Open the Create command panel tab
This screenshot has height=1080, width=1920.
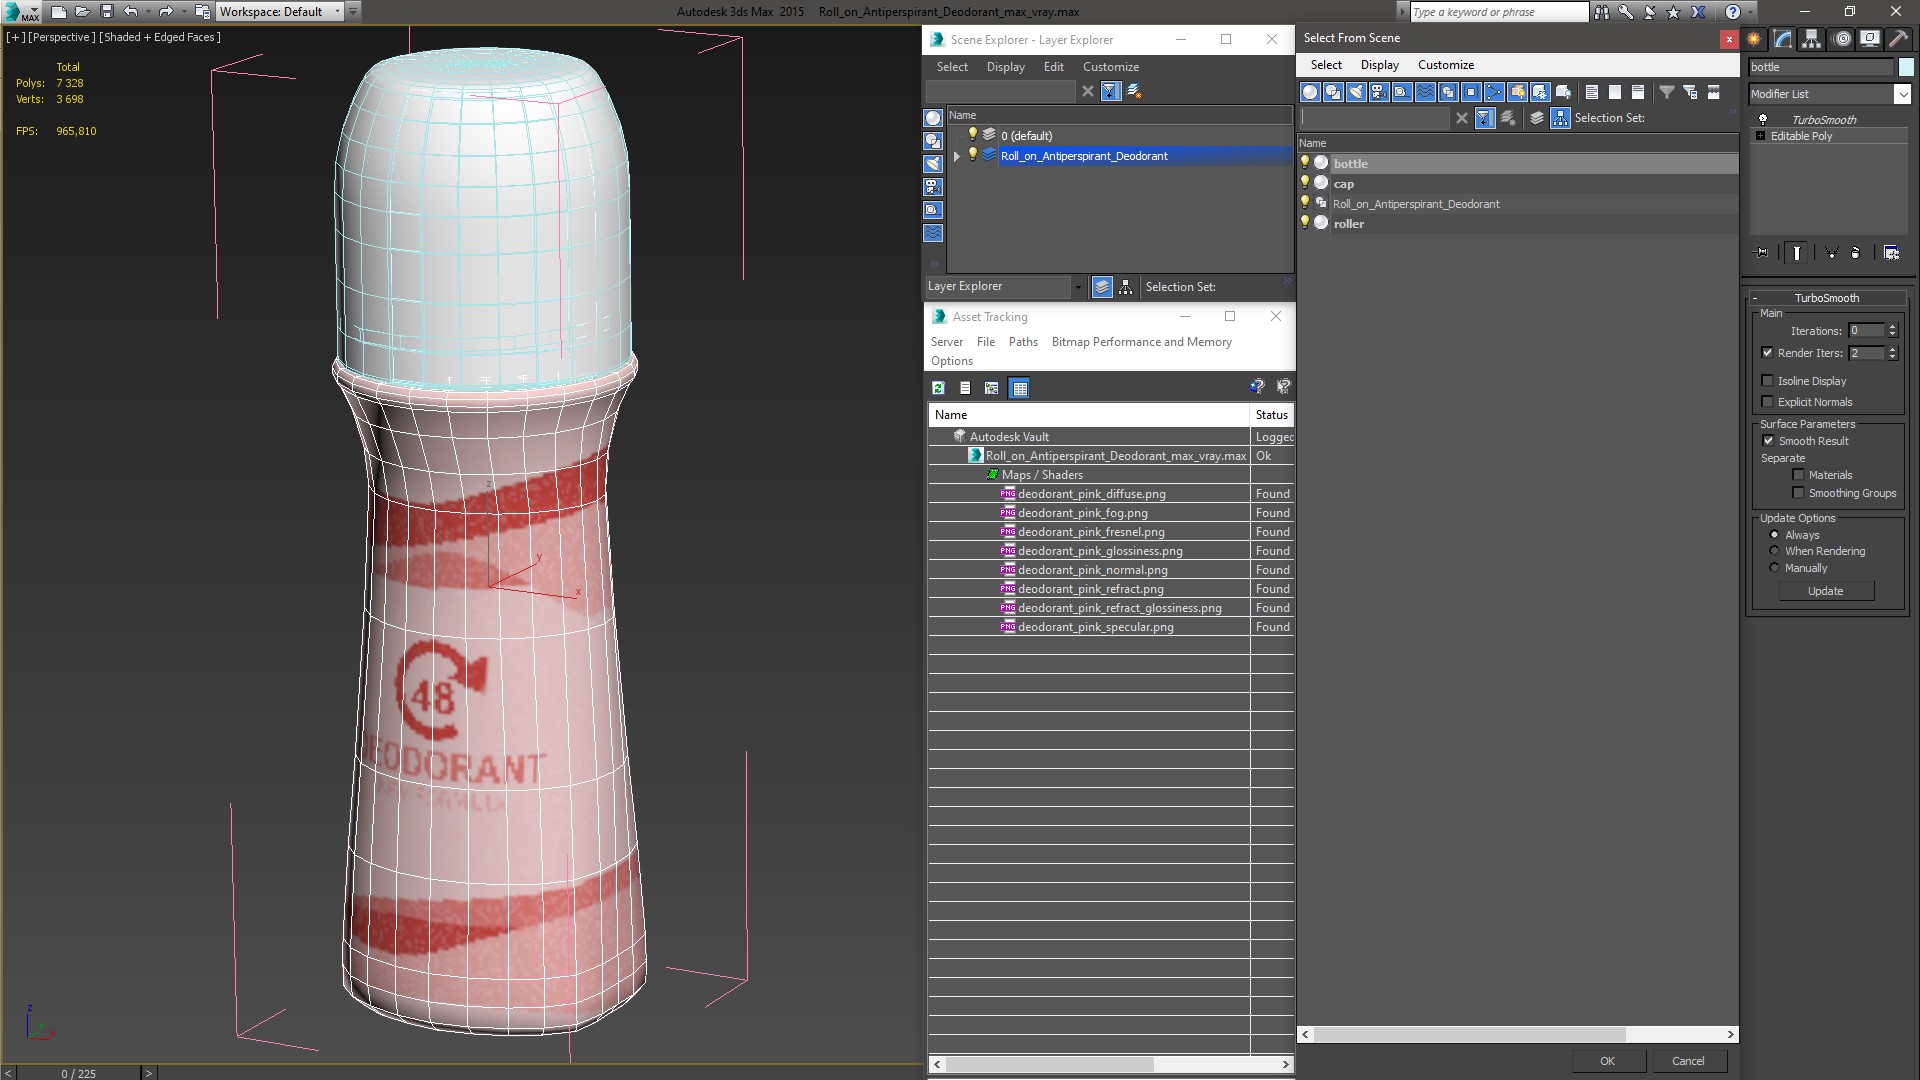click(1753, 39)
